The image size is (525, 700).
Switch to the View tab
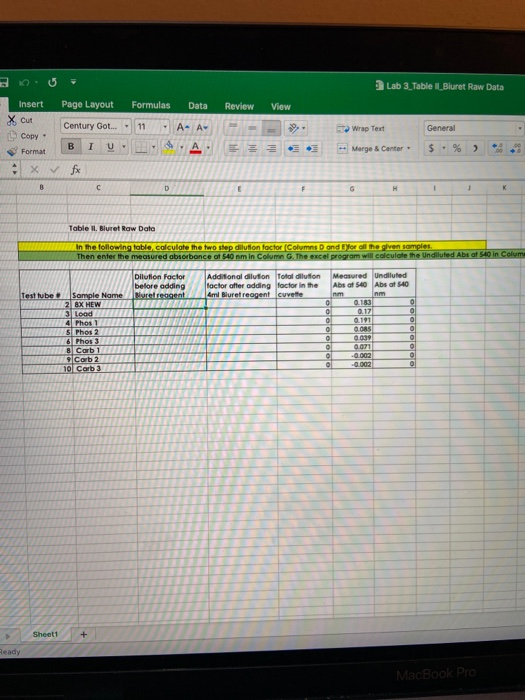coord(281,107)
